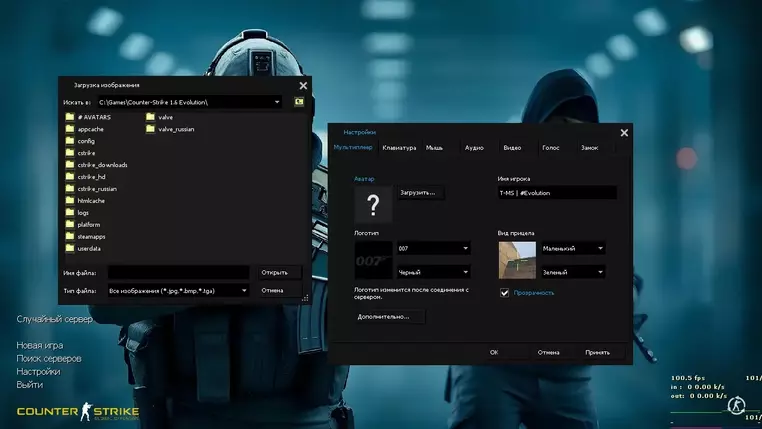
Task: Switch to the Клавиатура tab
Action: click(399, 148)
